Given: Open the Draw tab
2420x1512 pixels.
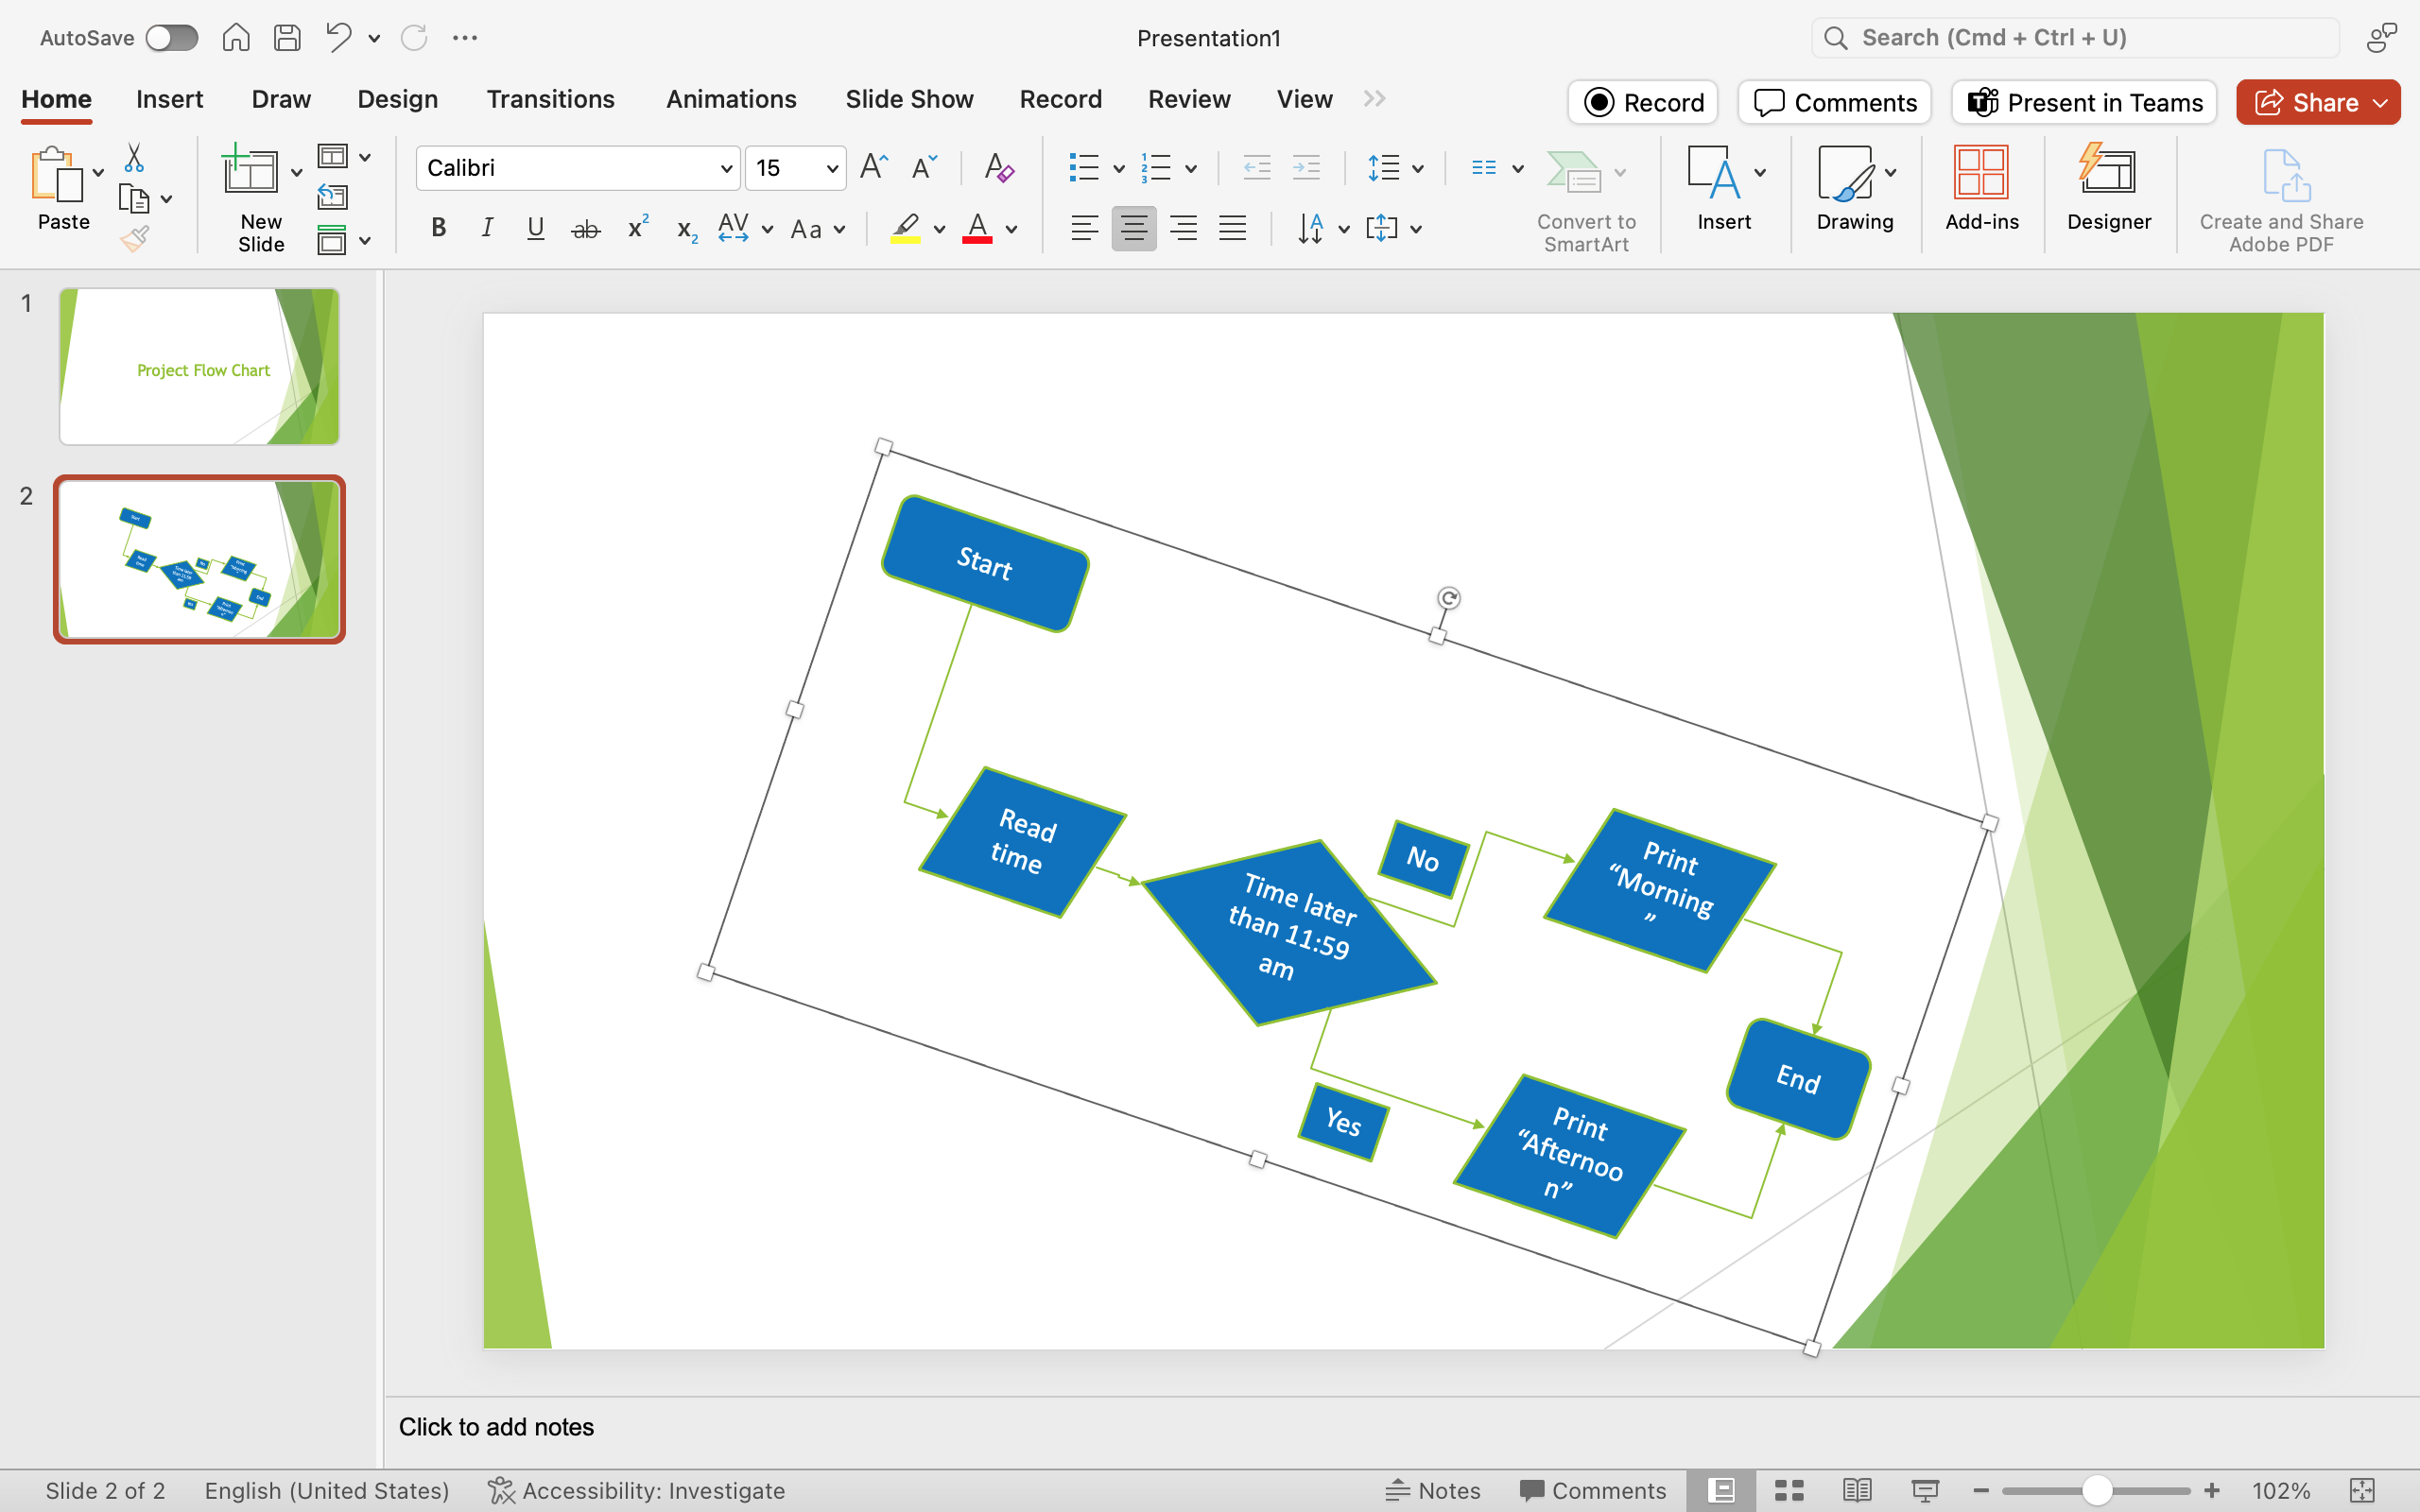Looking at the screenshot, I should click(281, 99).
